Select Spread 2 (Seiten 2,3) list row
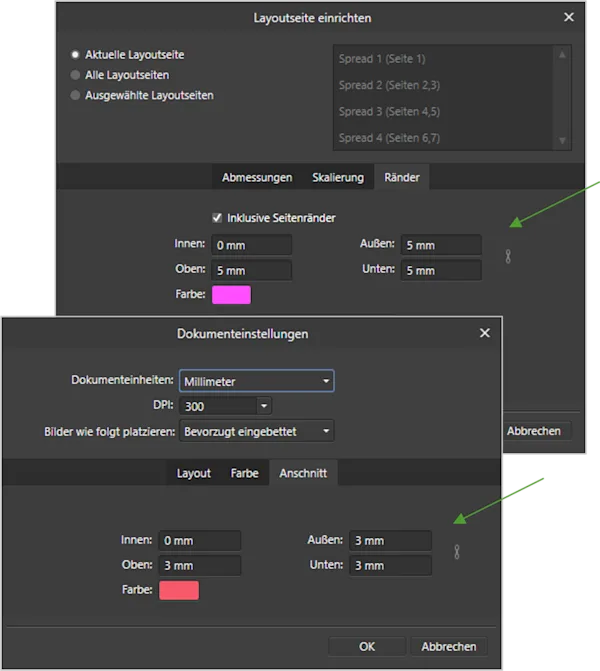 tap(443, 85)
